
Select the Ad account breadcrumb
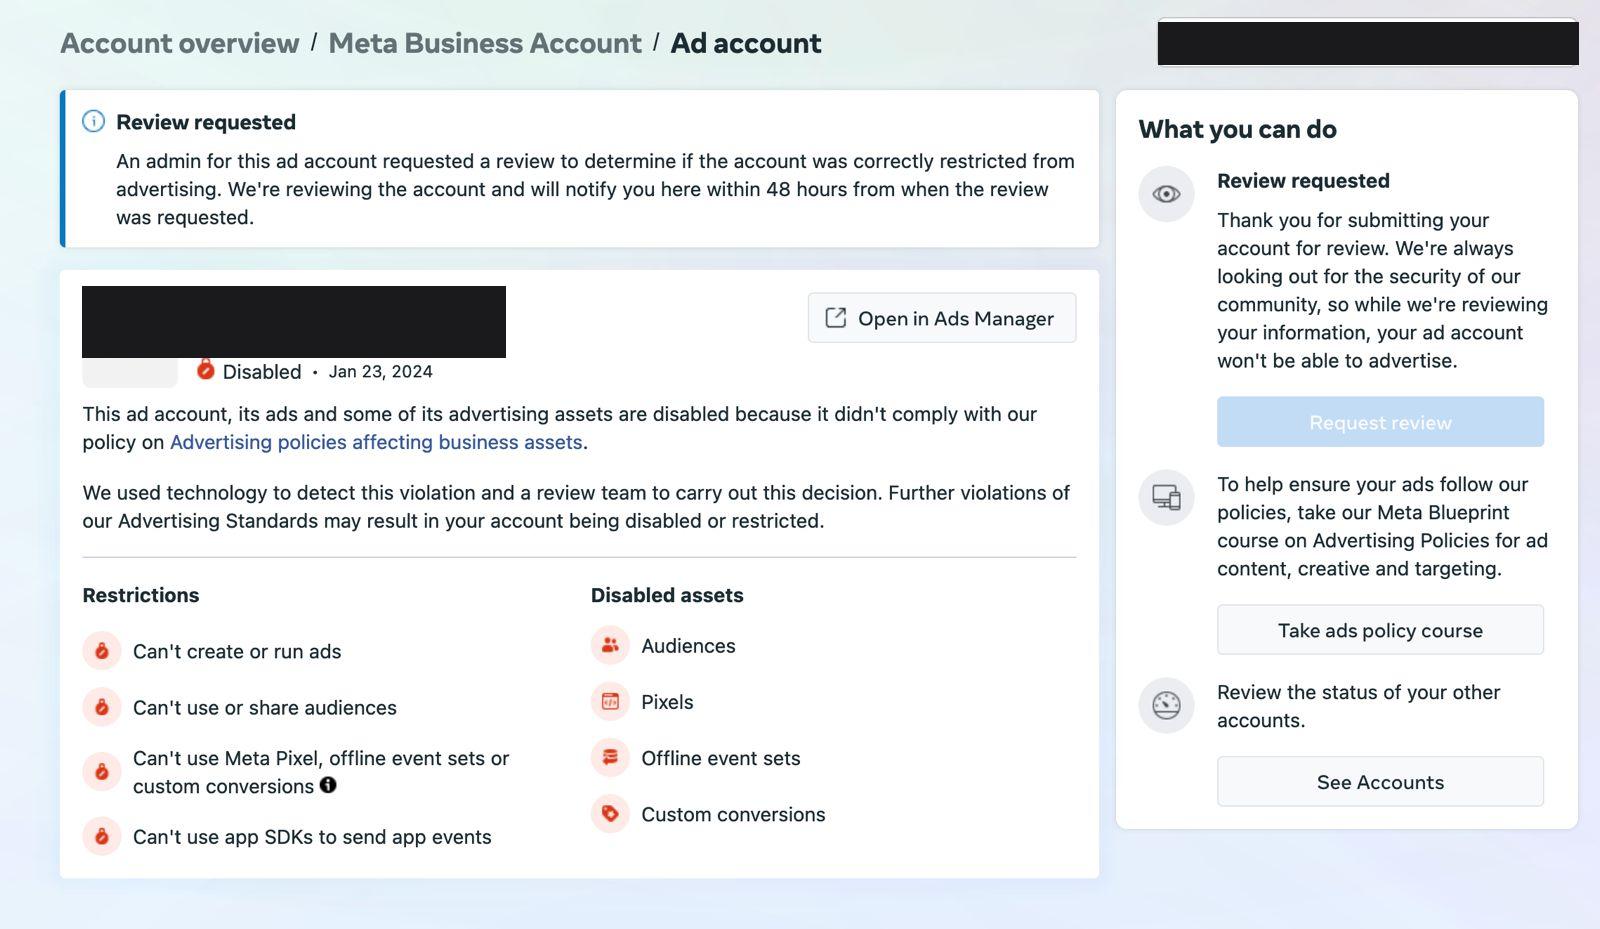(746, 43)
